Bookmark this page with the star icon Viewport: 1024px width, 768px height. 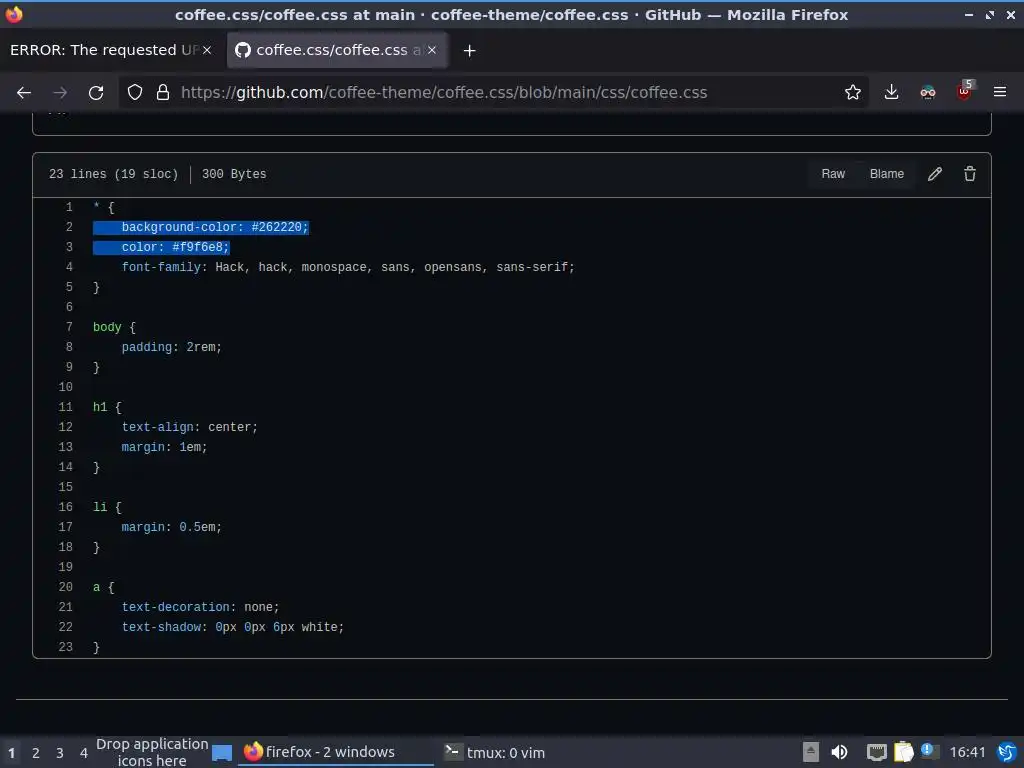(852, 93)
